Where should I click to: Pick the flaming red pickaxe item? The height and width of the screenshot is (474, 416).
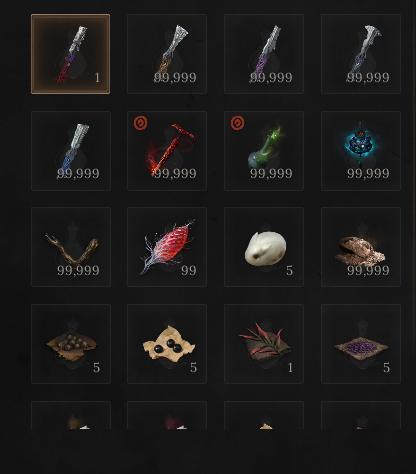[x=167, y=151]
